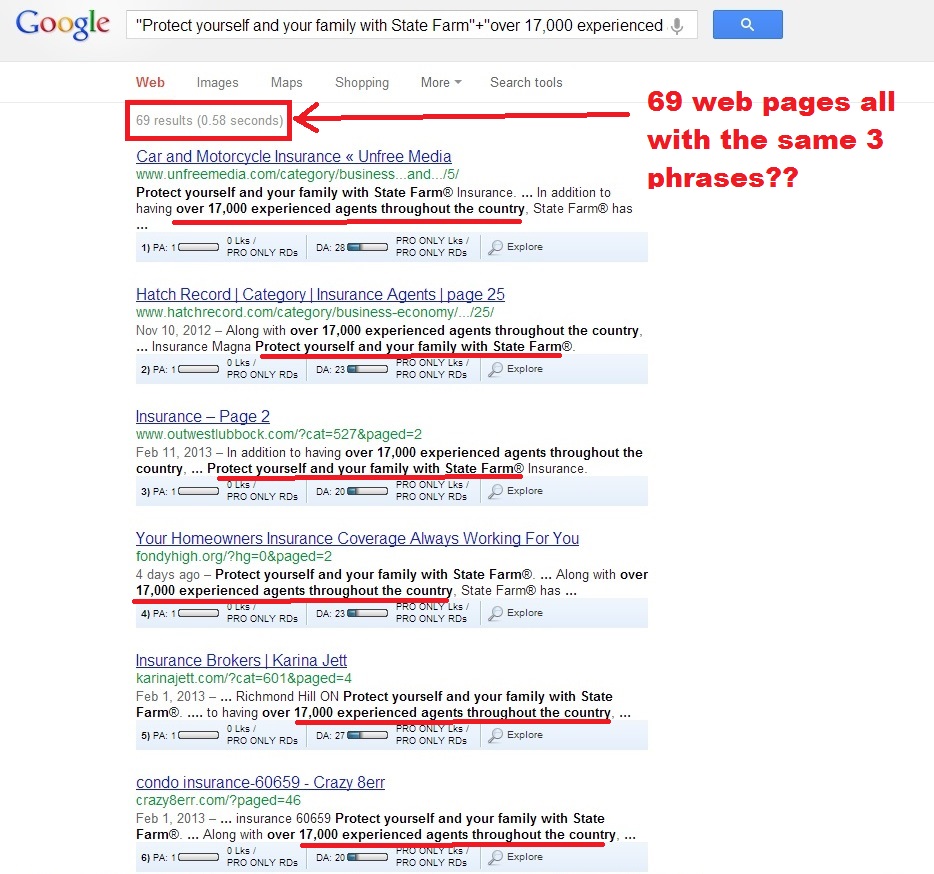Click the crazy8err.com URL text
Viewport: 934px width, 874px height.
(x=218, y=800)
